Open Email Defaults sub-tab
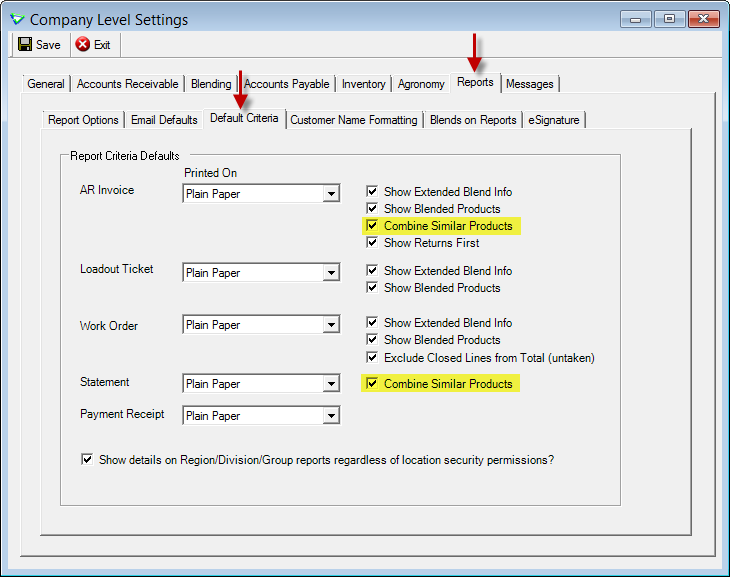The height and width of the screenshot is (577, 730). (164, 120)
